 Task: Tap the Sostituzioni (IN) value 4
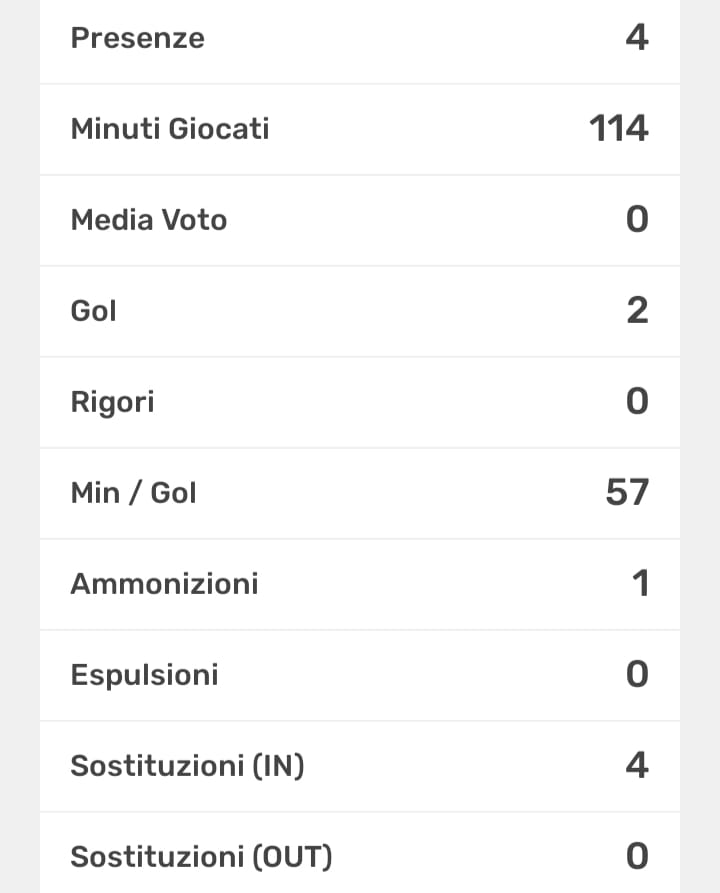(636, 766)
